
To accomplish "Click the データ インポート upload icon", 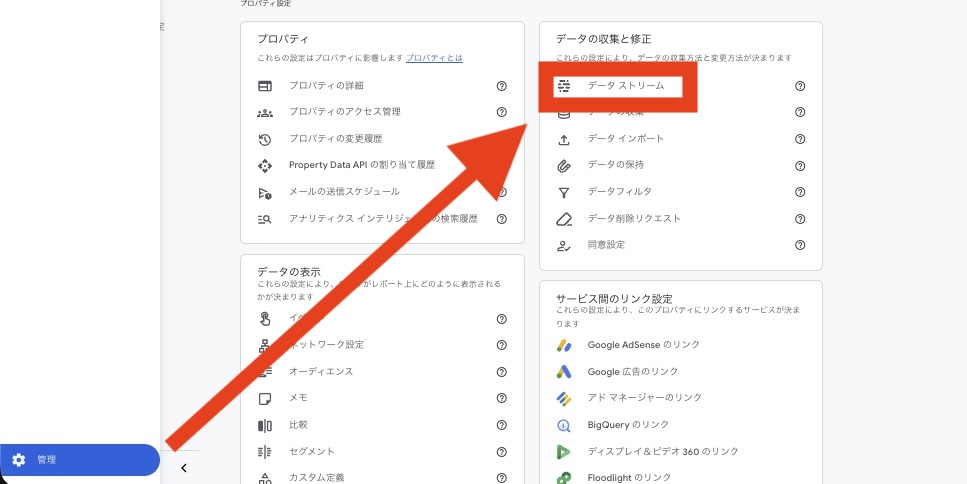I will (563, 140).
